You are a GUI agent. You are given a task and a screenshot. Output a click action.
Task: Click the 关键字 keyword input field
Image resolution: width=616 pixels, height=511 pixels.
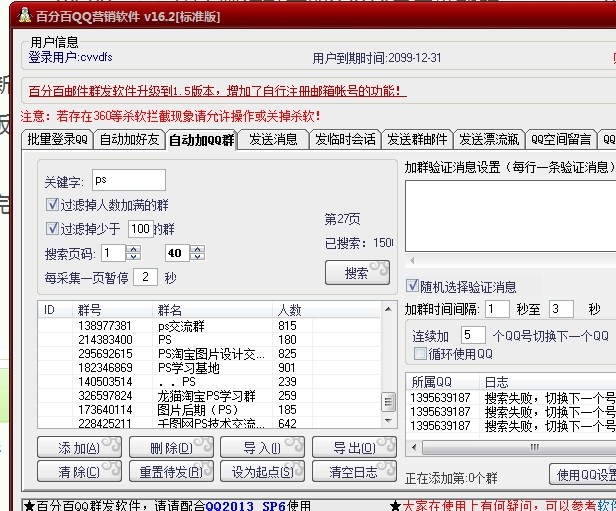coord(129,180)
